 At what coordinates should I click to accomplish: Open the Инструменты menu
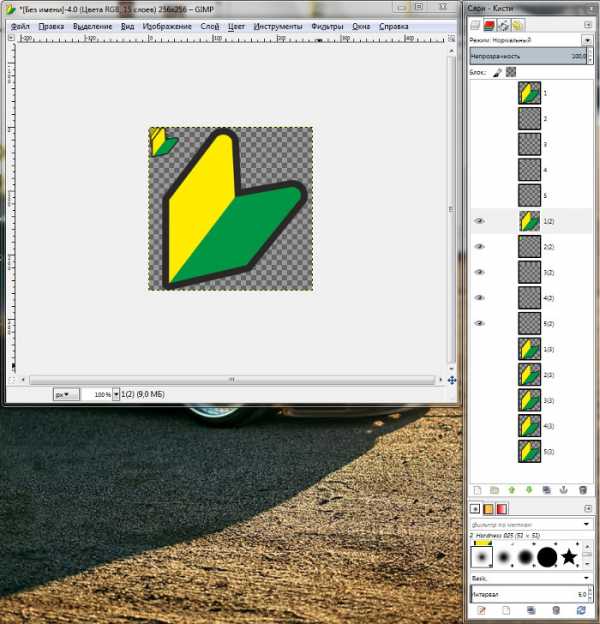278,26
